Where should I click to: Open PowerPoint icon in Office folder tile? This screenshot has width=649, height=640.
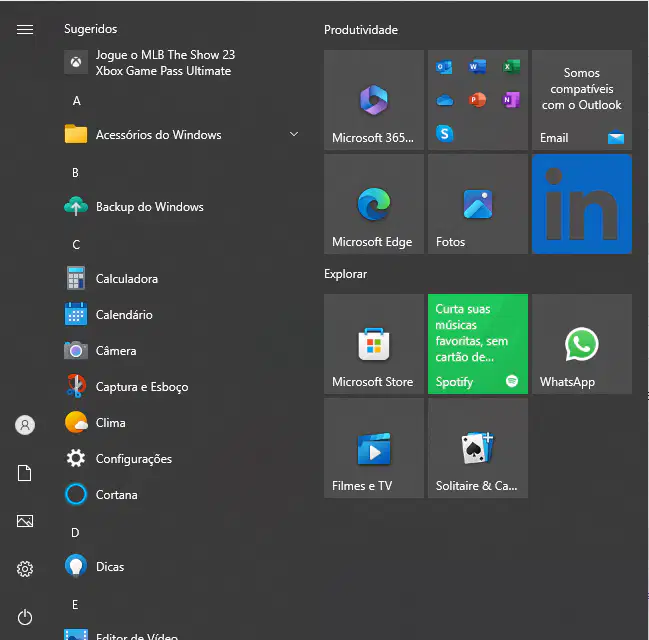click(x=477, y=100)
